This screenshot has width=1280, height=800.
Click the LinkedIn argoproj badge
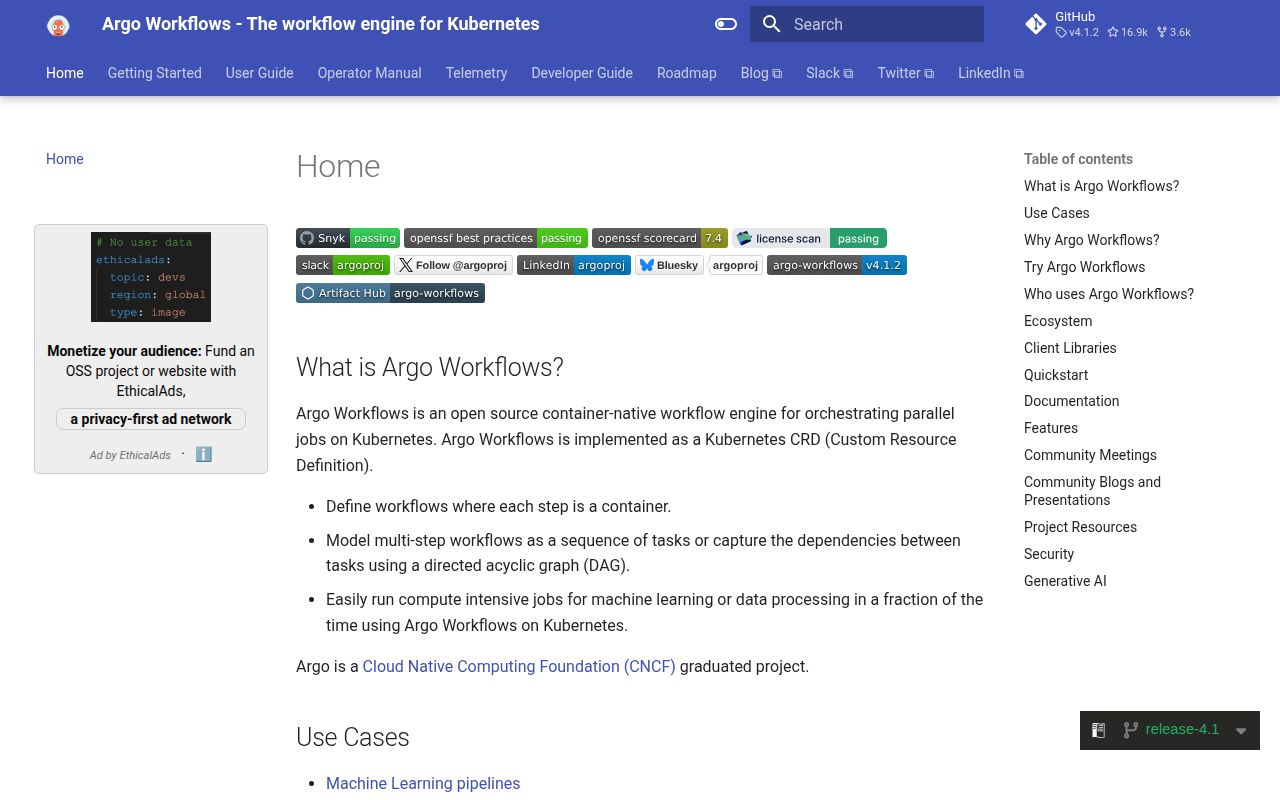(x=574, y=265)
